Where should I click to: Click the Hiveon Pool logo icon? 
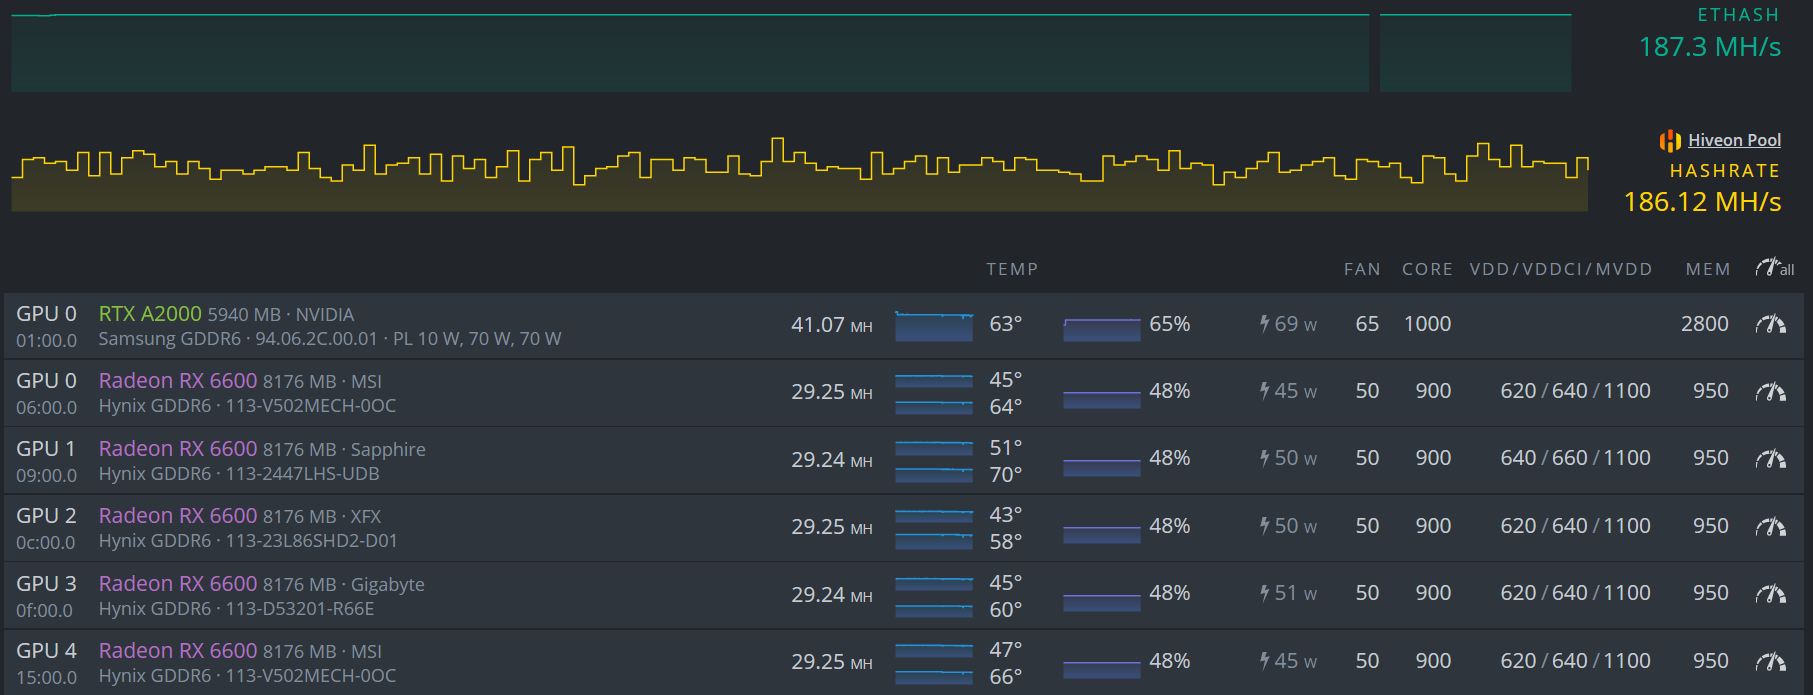point(1669,141)
